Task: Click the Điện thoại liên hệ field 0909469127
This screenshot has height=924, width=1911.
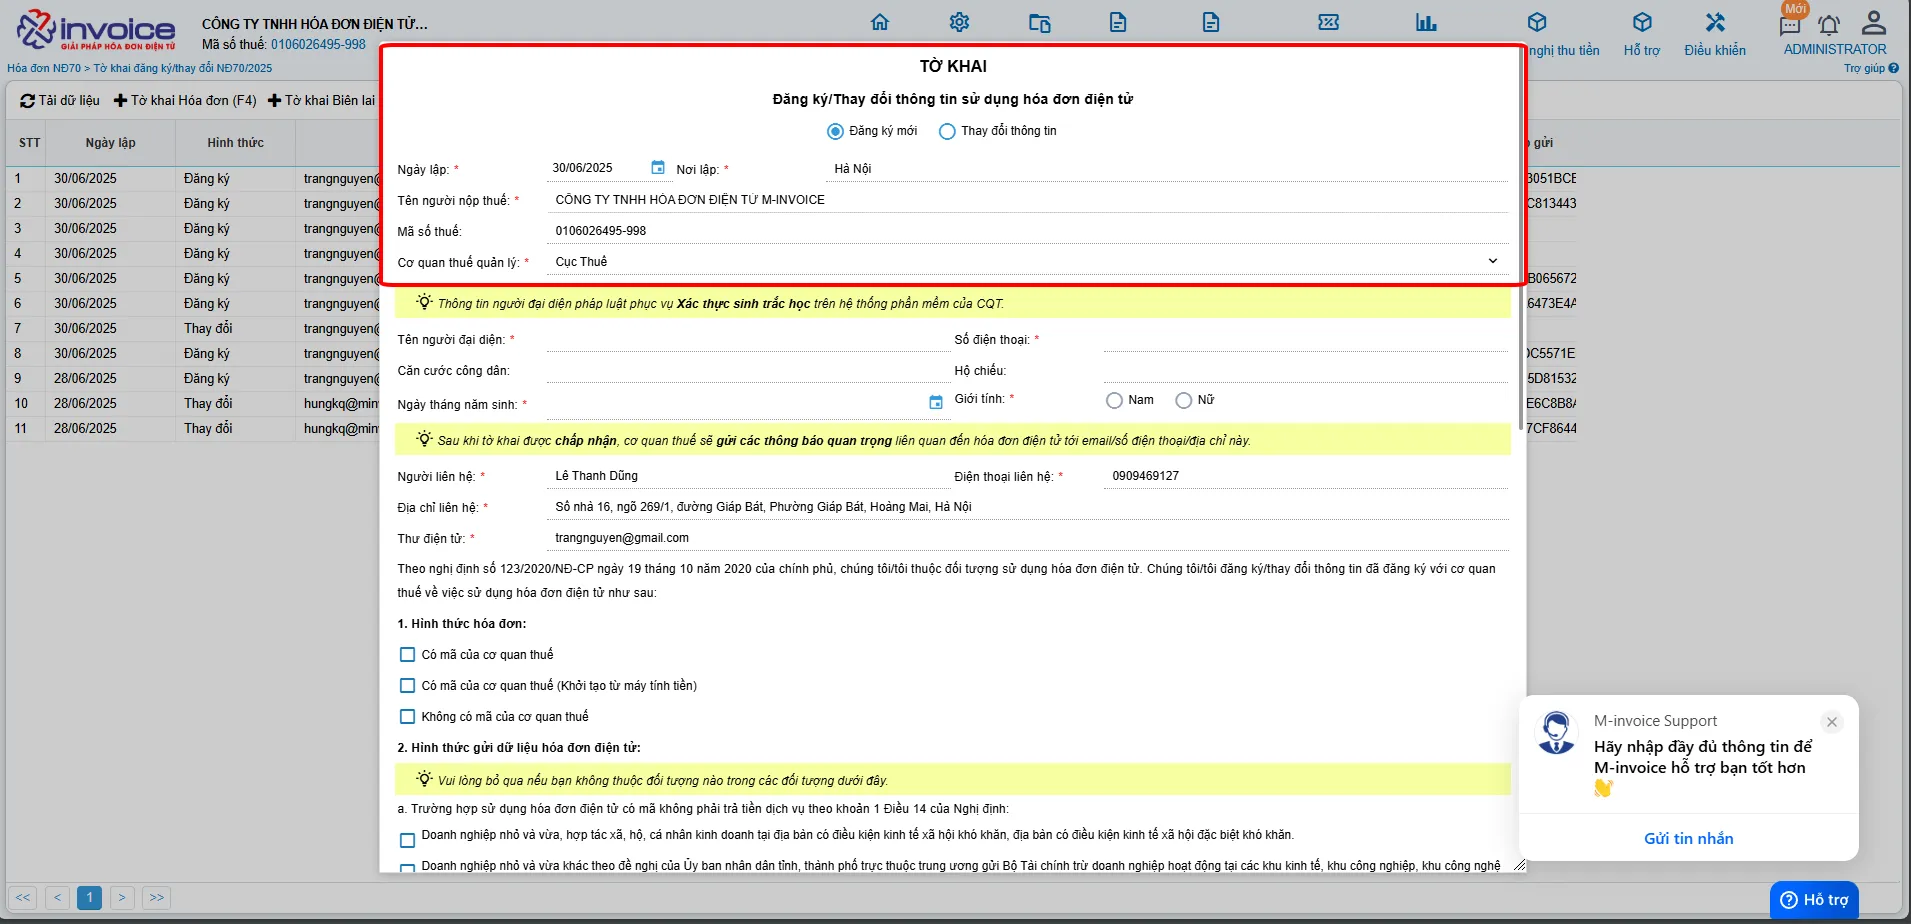Action: (1306, 476)
